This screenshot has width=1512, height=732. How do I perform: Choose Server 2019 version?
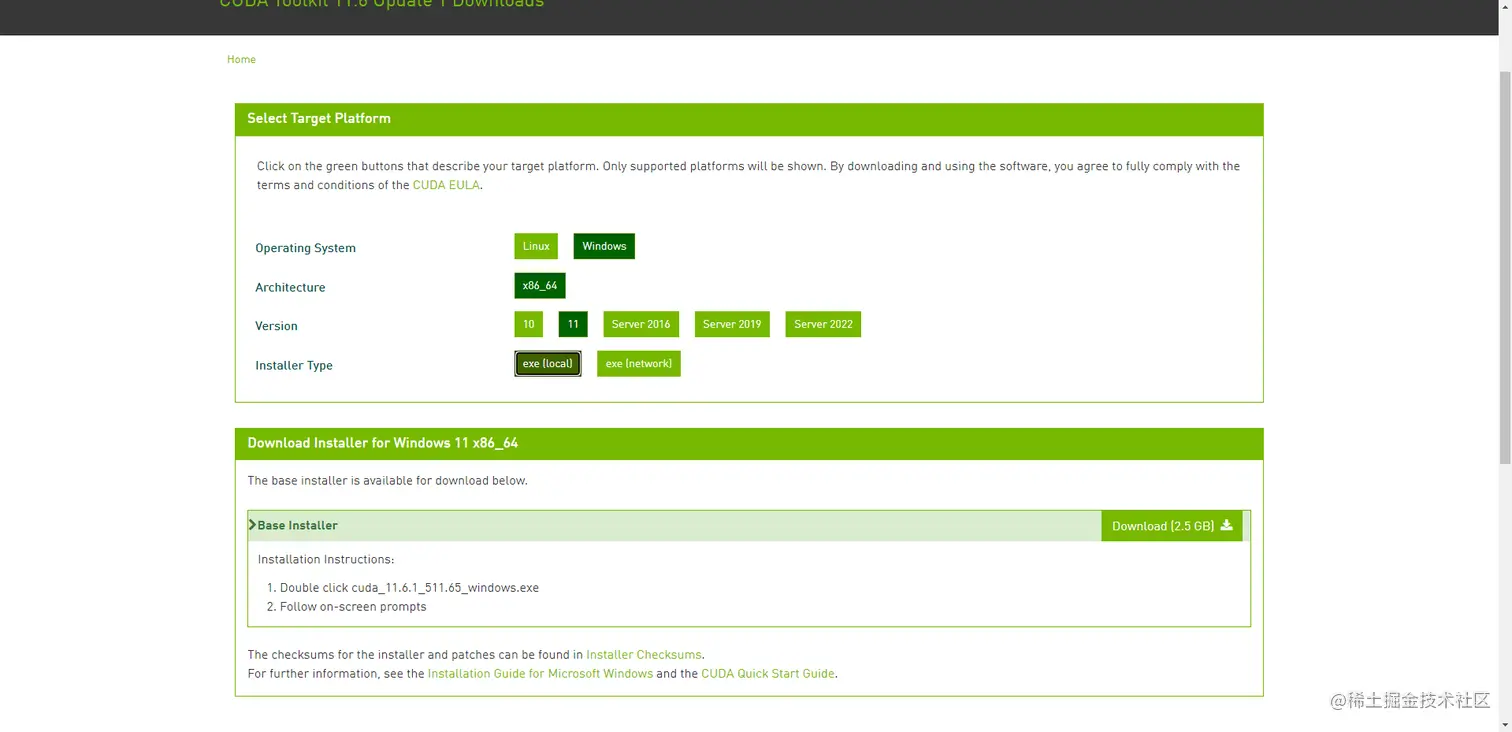click(x=732, y=324)
